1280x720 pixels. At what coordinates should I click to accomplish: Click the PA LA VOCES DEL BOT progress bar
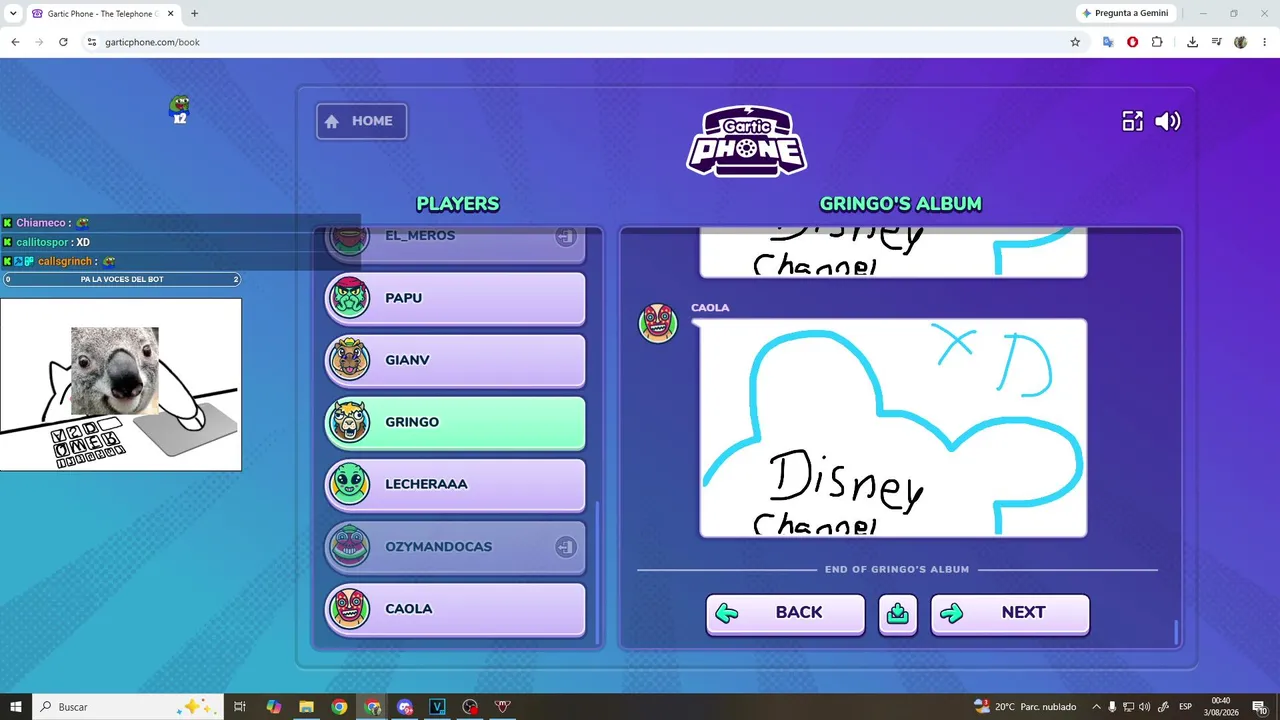[121, 279]
